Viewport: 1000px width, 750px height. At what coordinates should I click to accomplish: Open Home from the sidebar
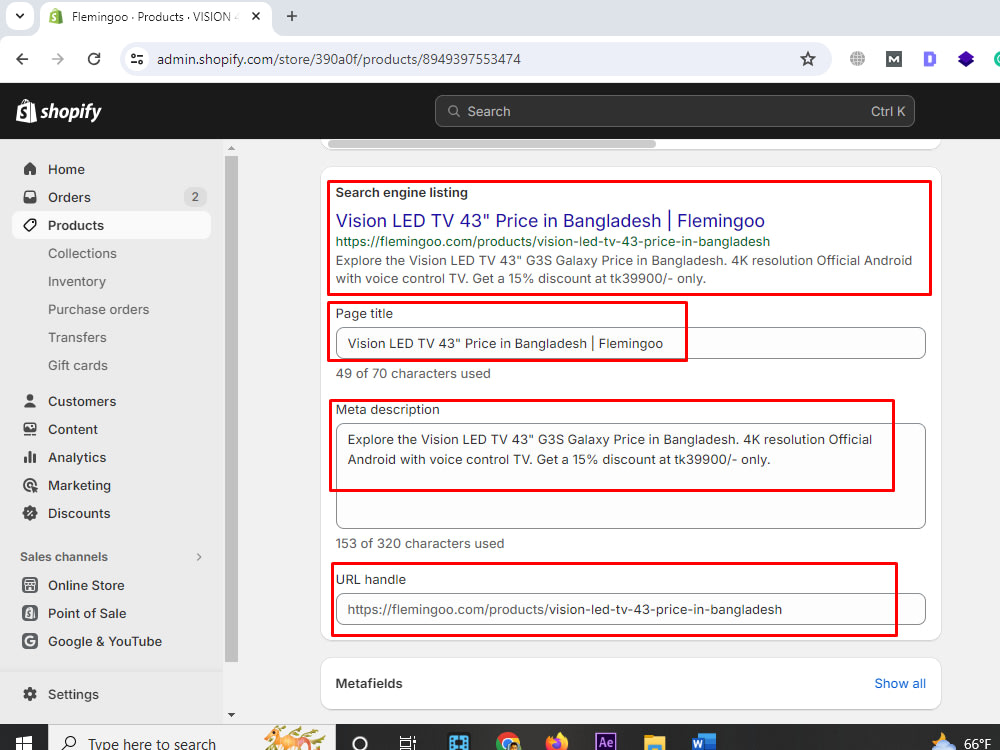click(66, 169)
